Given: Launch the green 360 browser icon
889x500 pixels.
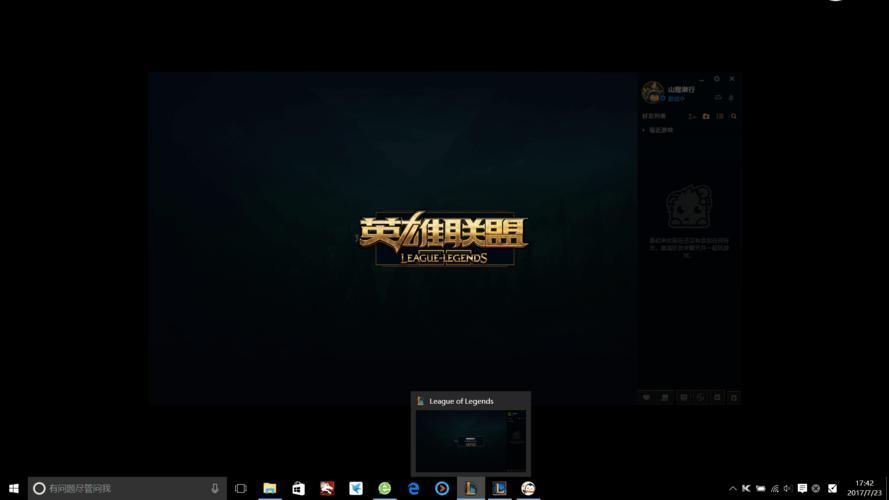Looking at the screenshot, I should 384,488.
